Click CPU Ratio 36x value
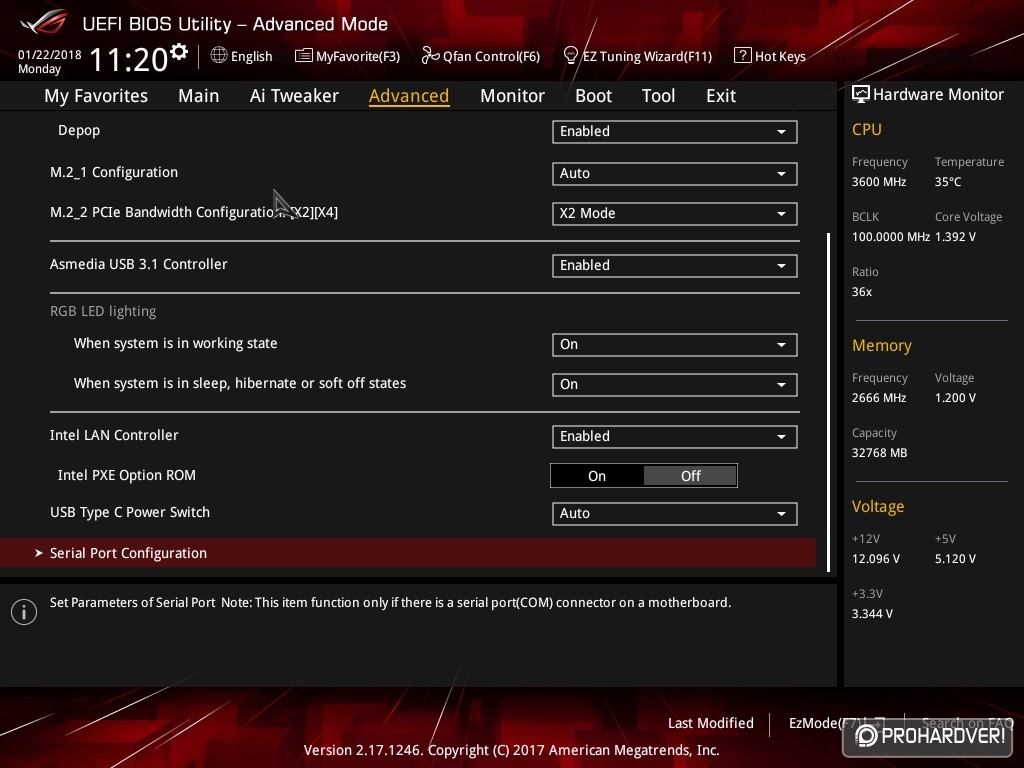 coord(862,292)
